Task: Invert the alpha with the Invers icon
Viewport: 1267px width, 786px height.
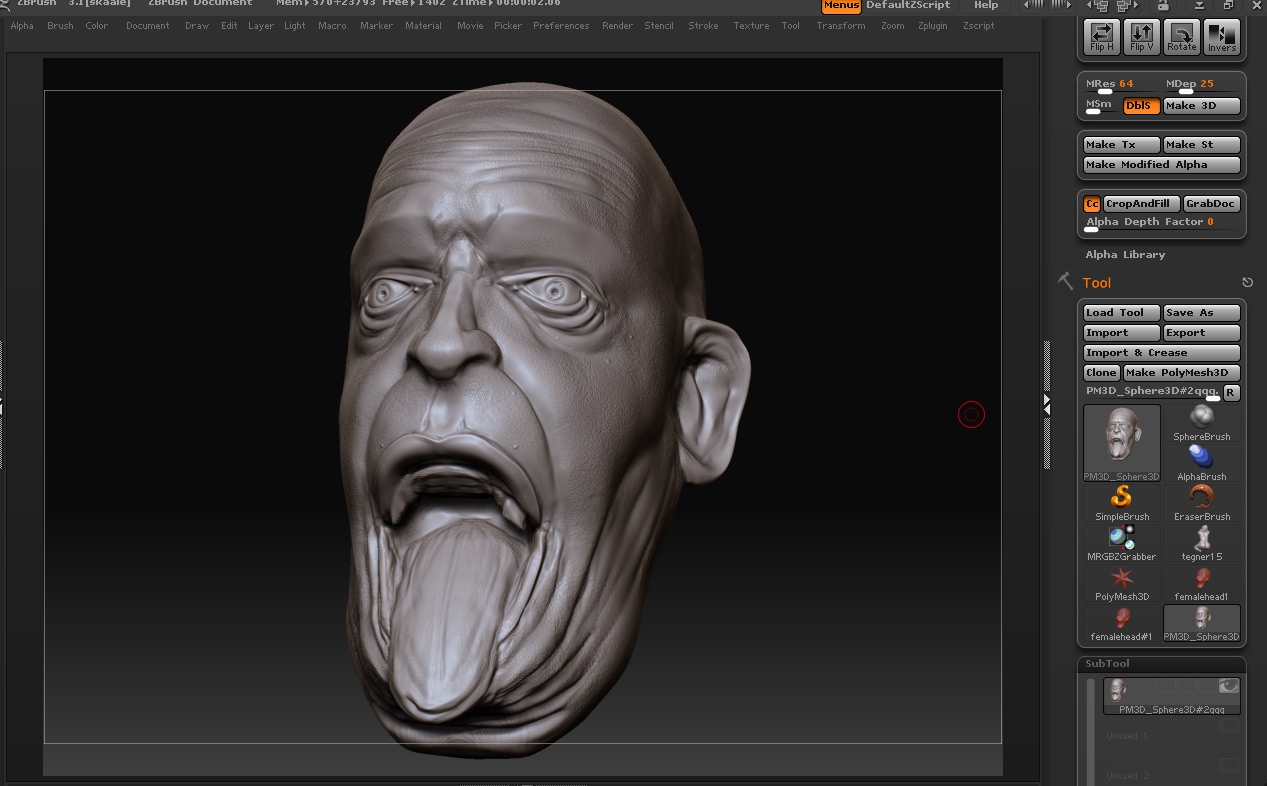Action: (1222, 37)
